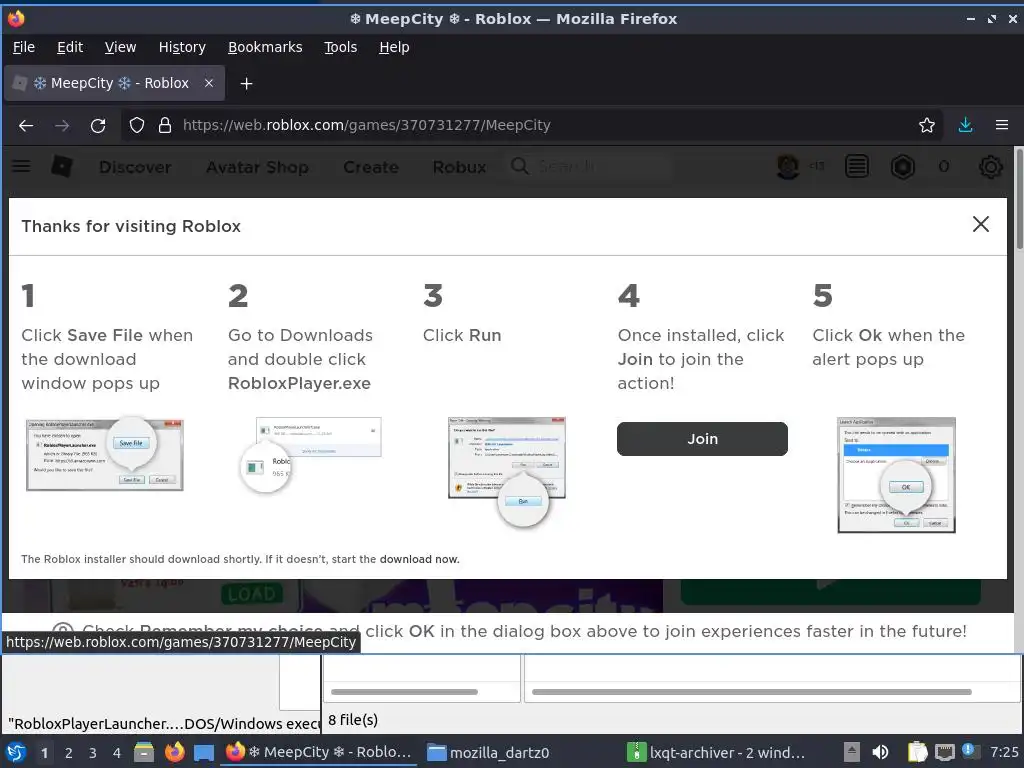This screenshot has height=768, width=1024.
Task: Click the Join button in step 4
Action: tap(702, 439)
